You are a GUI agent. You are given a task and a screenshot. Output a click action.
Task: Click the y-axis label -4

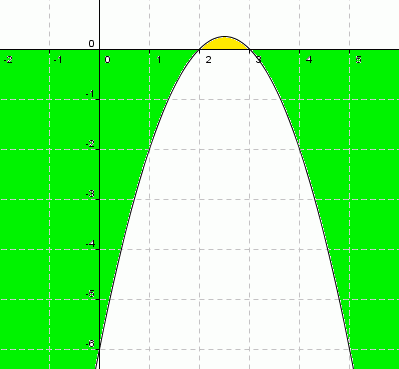[90, 244]
